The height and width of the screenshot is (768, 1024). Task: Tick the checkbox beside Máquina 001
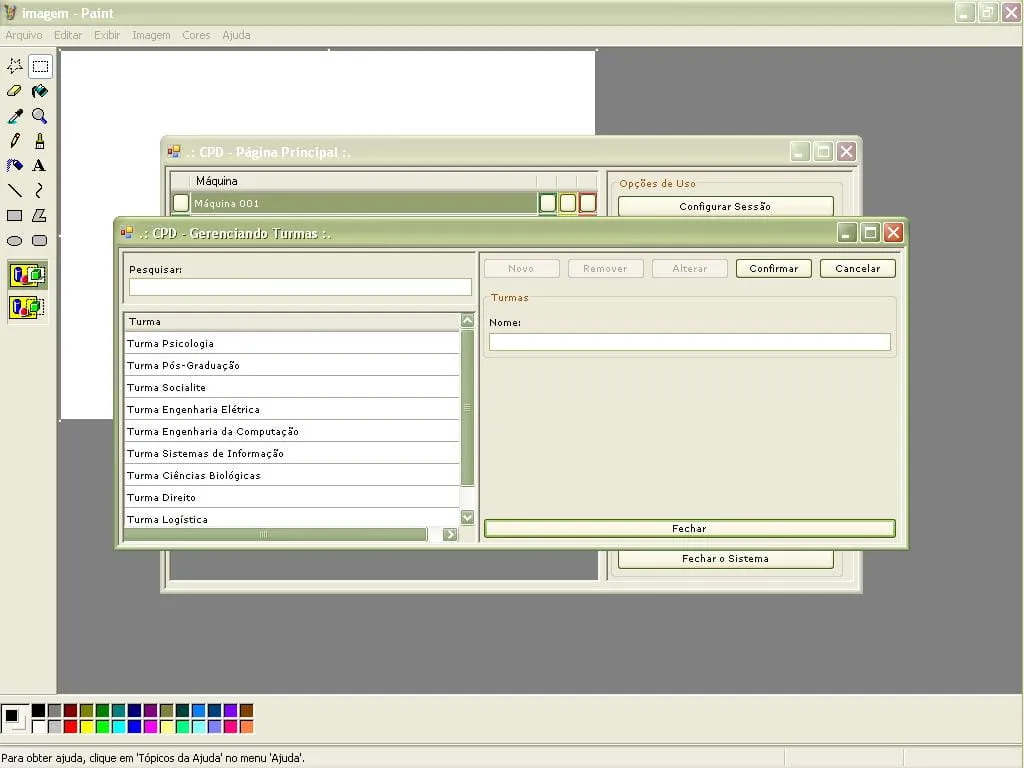(180, 203)
